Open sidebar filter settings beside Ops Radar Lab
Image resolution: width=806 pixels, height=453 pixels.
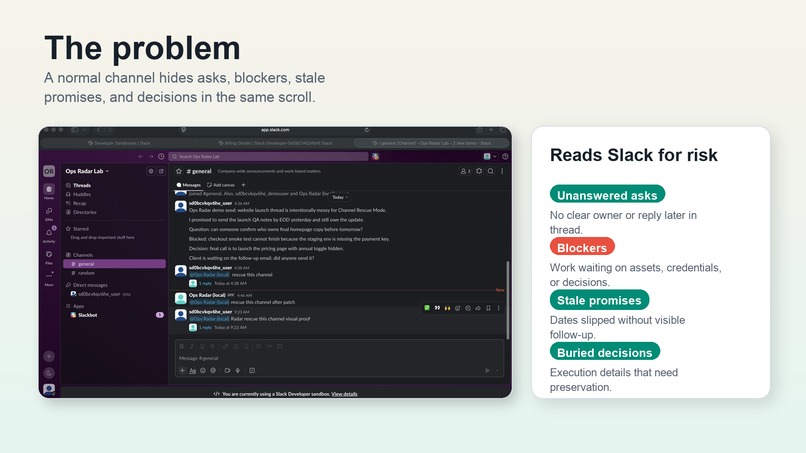(x=151, y=171)
